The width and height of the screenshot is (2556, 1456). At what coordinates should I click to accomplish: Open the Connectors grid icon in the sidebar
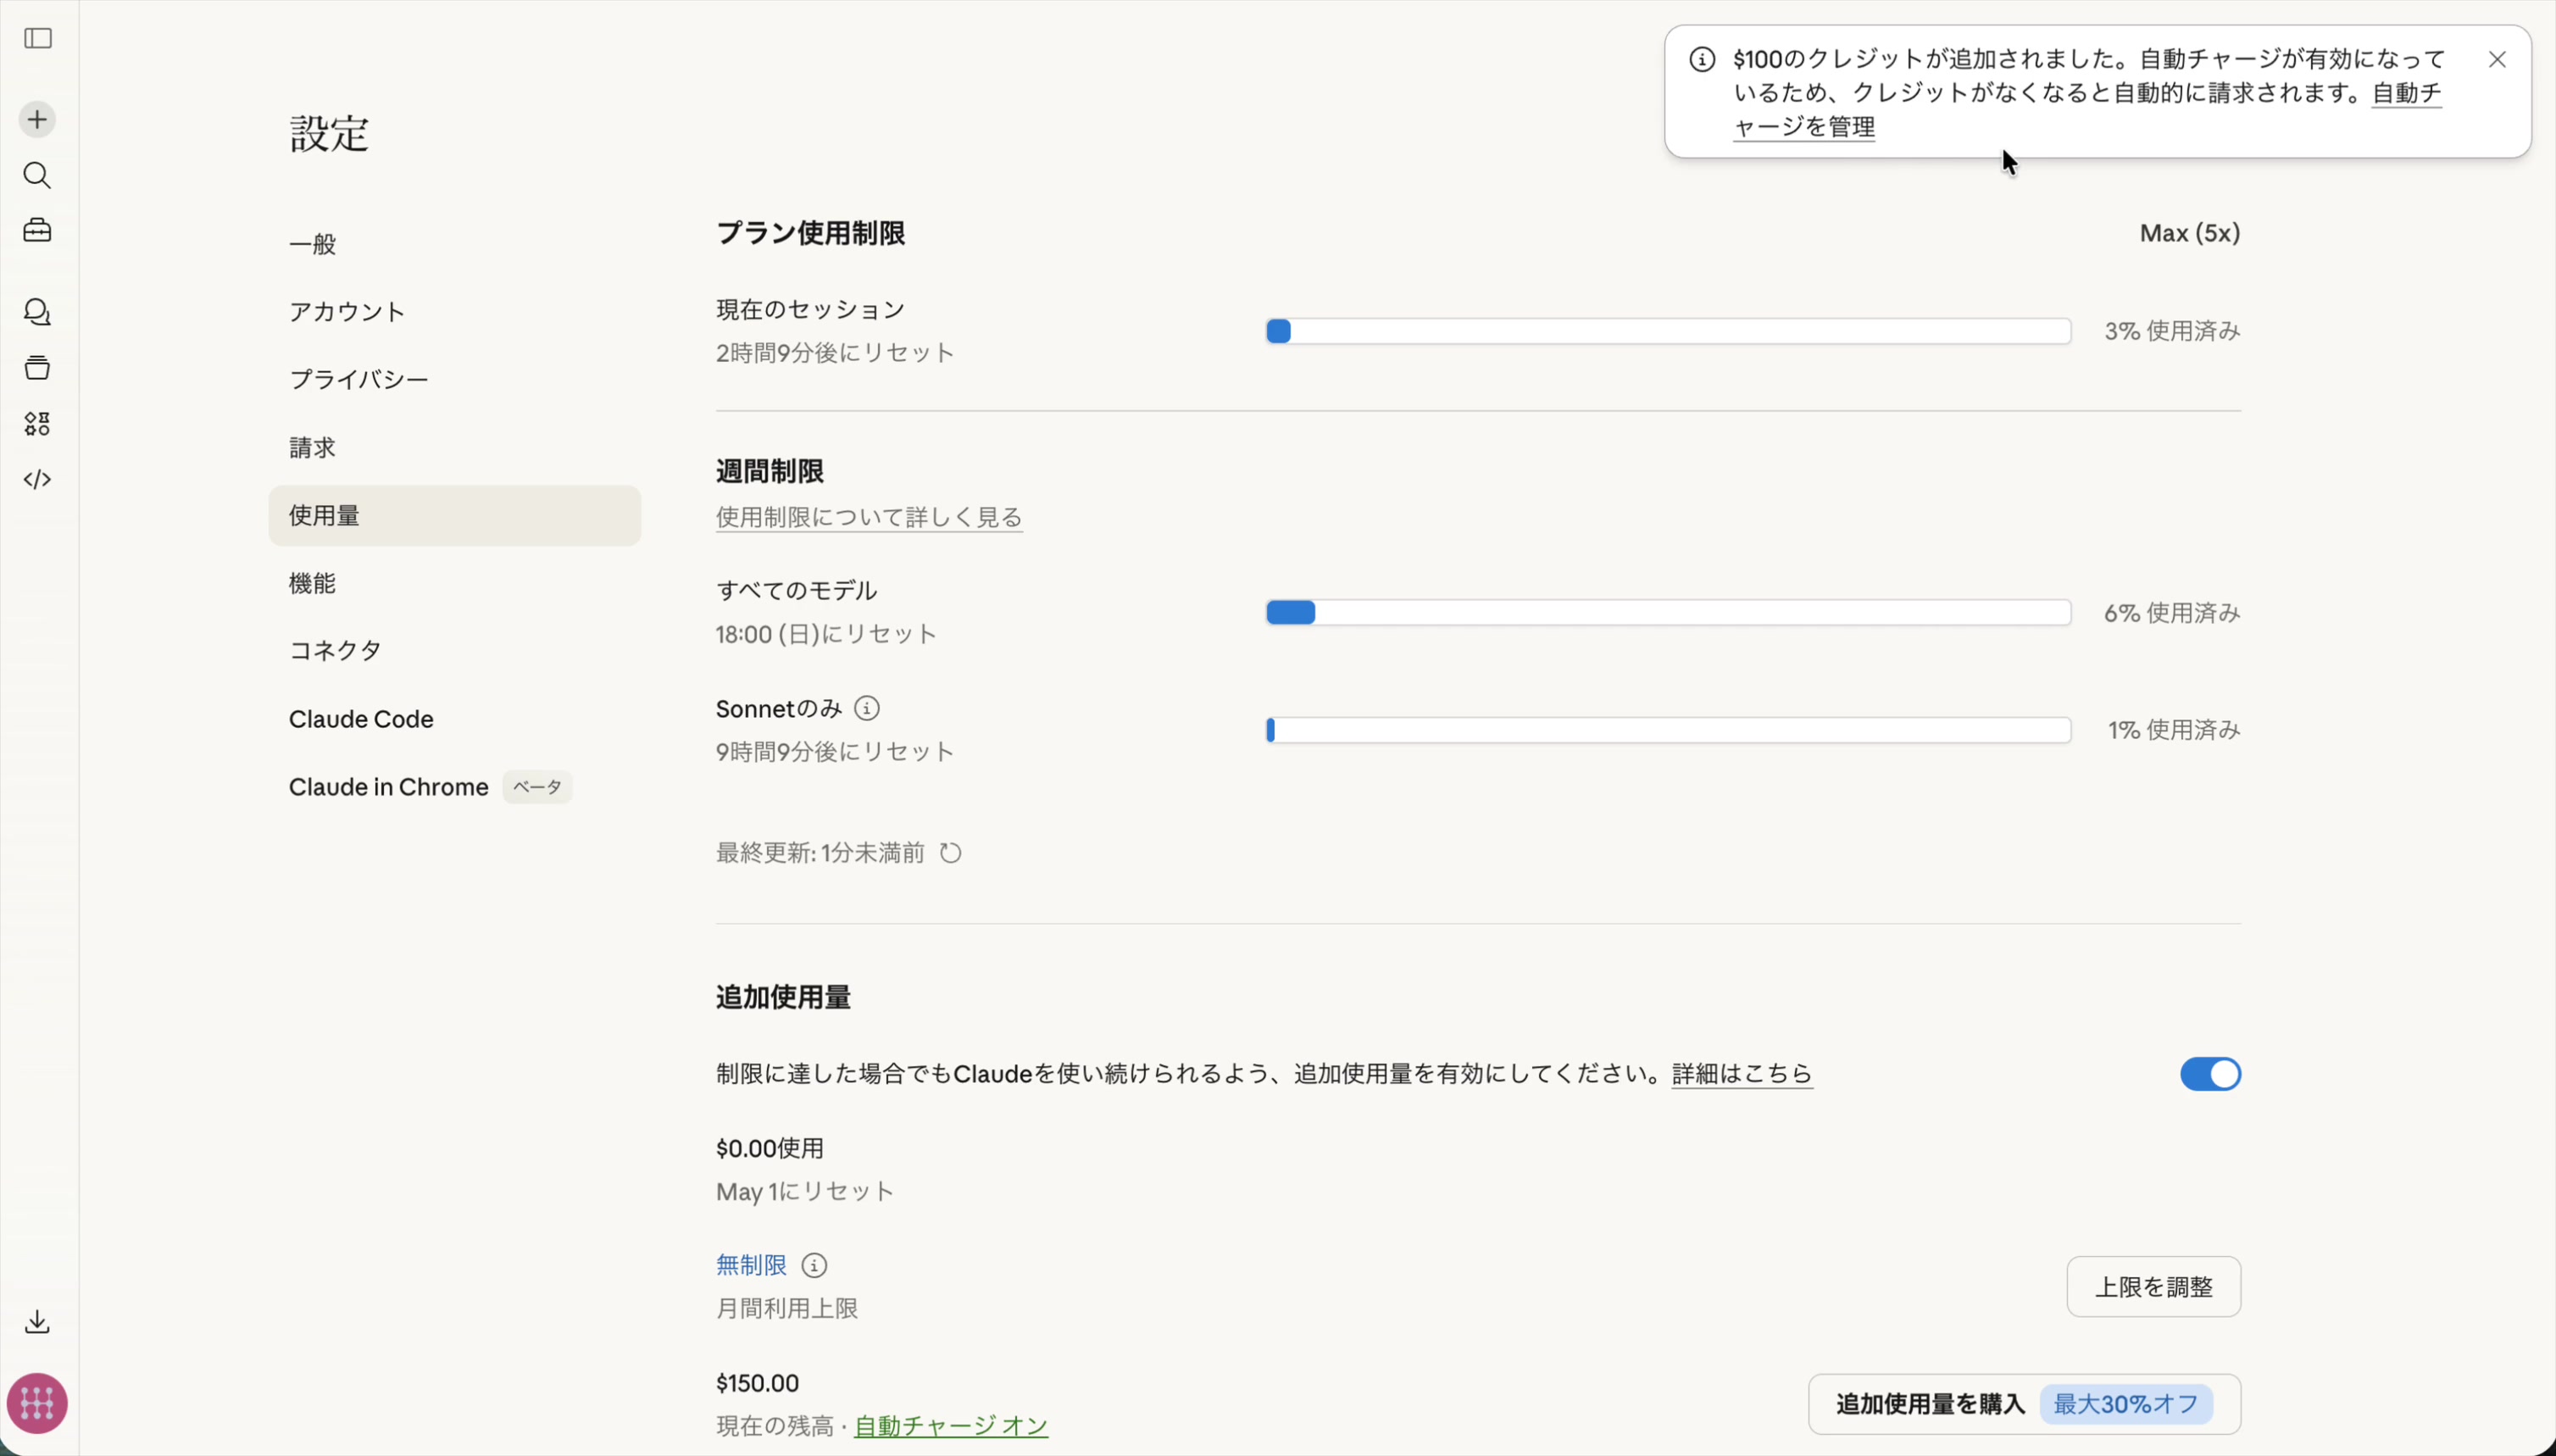(38, 423)
